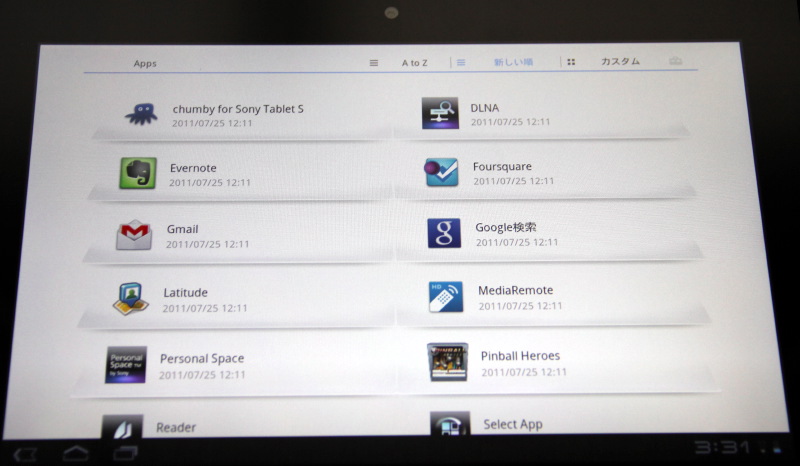This screenshot has width=800, height=466.
Task: Select the Google検索 app name
Action: tap(506, 227)
